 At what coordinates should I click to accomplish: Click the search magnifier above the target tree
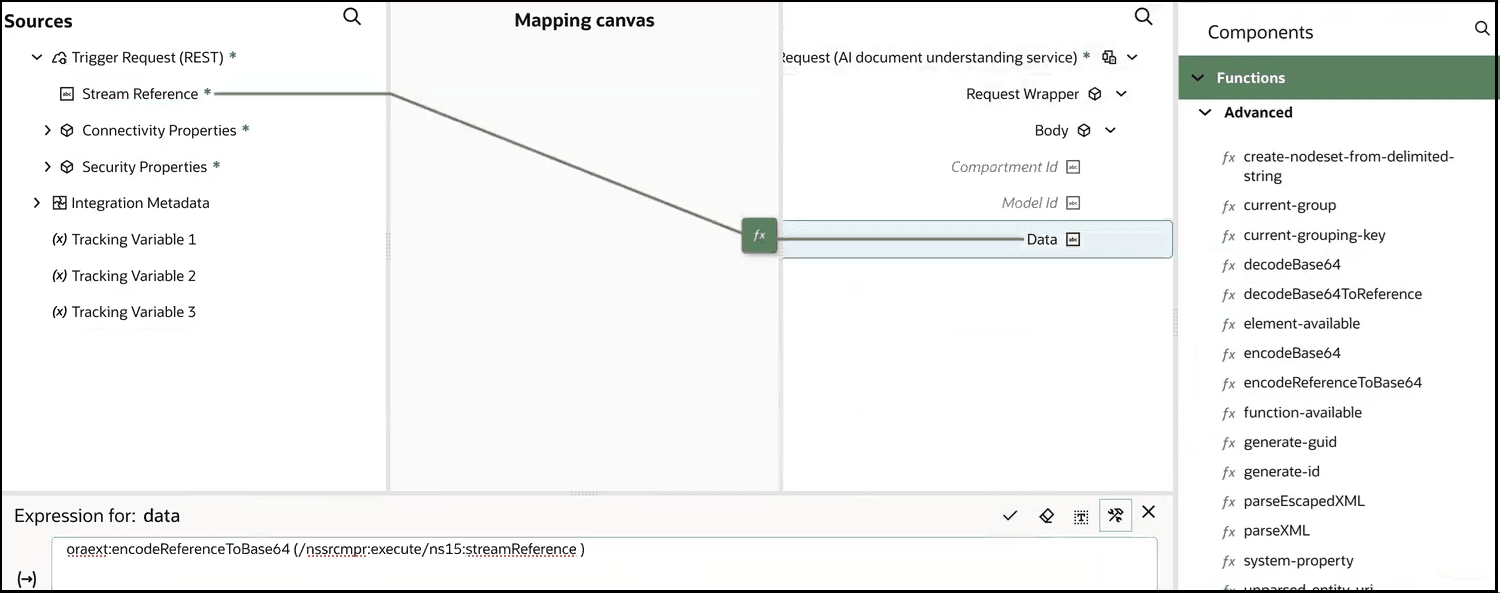click(x=1143, y=17)
